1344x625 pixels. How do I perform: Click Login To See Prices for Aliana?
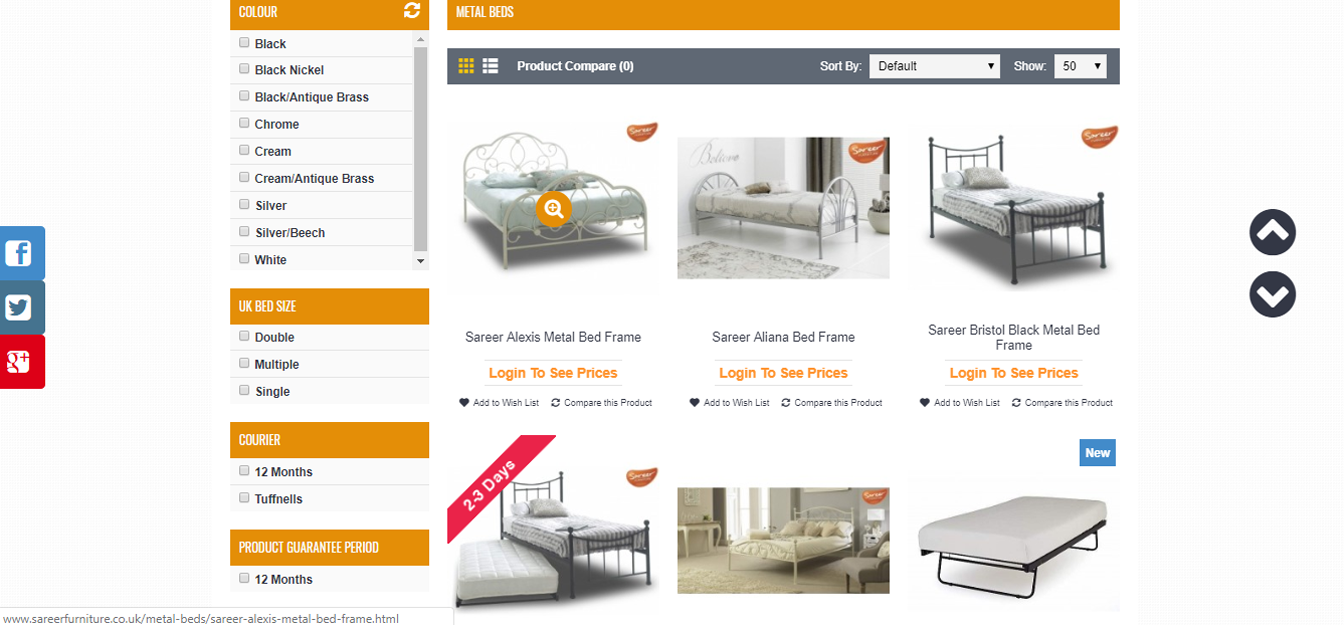[x=783, y=373]
